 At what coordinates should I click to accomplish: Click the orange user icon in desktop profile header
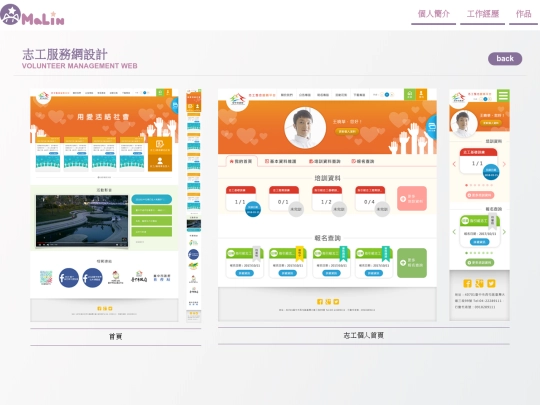tap(421, 94)
